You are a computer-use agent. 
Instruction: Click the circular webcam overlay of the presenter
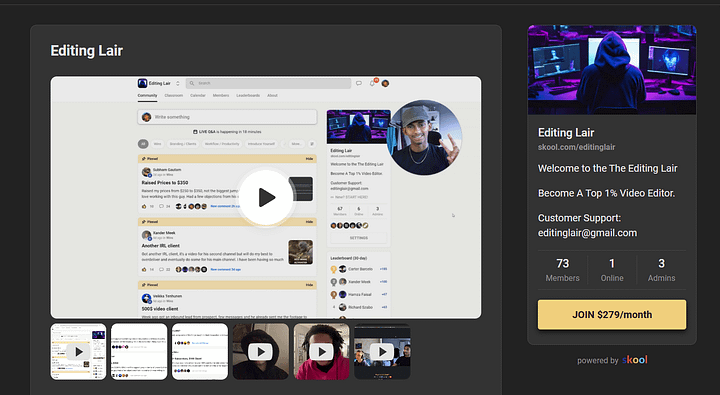[x=424, y=137]
